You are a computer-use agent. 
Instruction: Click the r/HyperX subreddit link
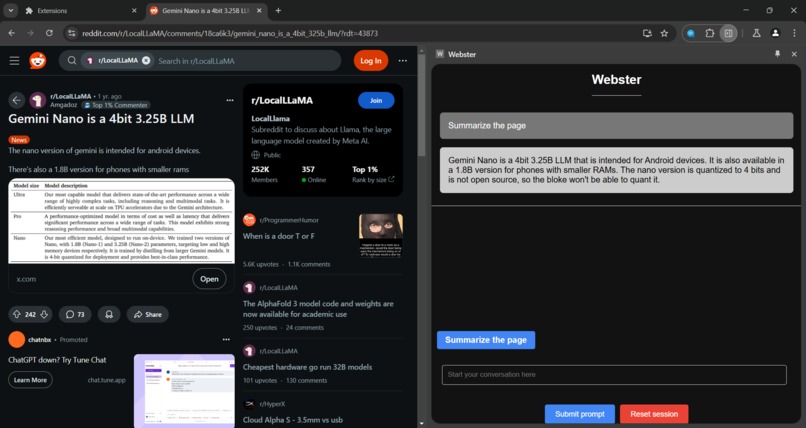272,404
